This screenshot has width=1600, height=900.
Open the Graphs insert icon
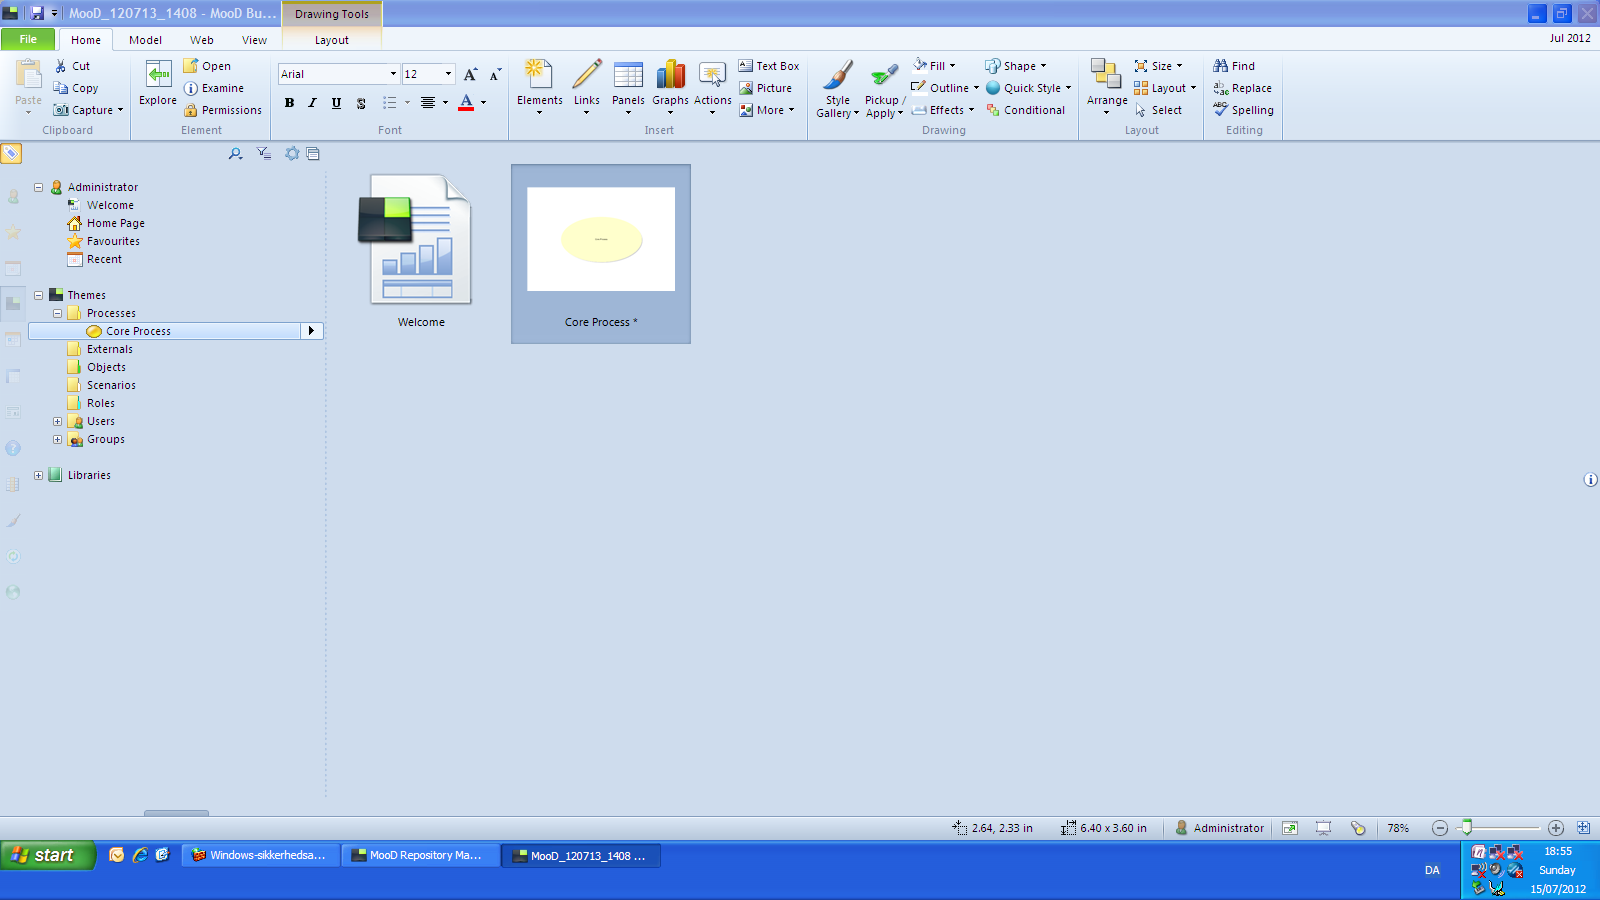[x=670, y=77]
